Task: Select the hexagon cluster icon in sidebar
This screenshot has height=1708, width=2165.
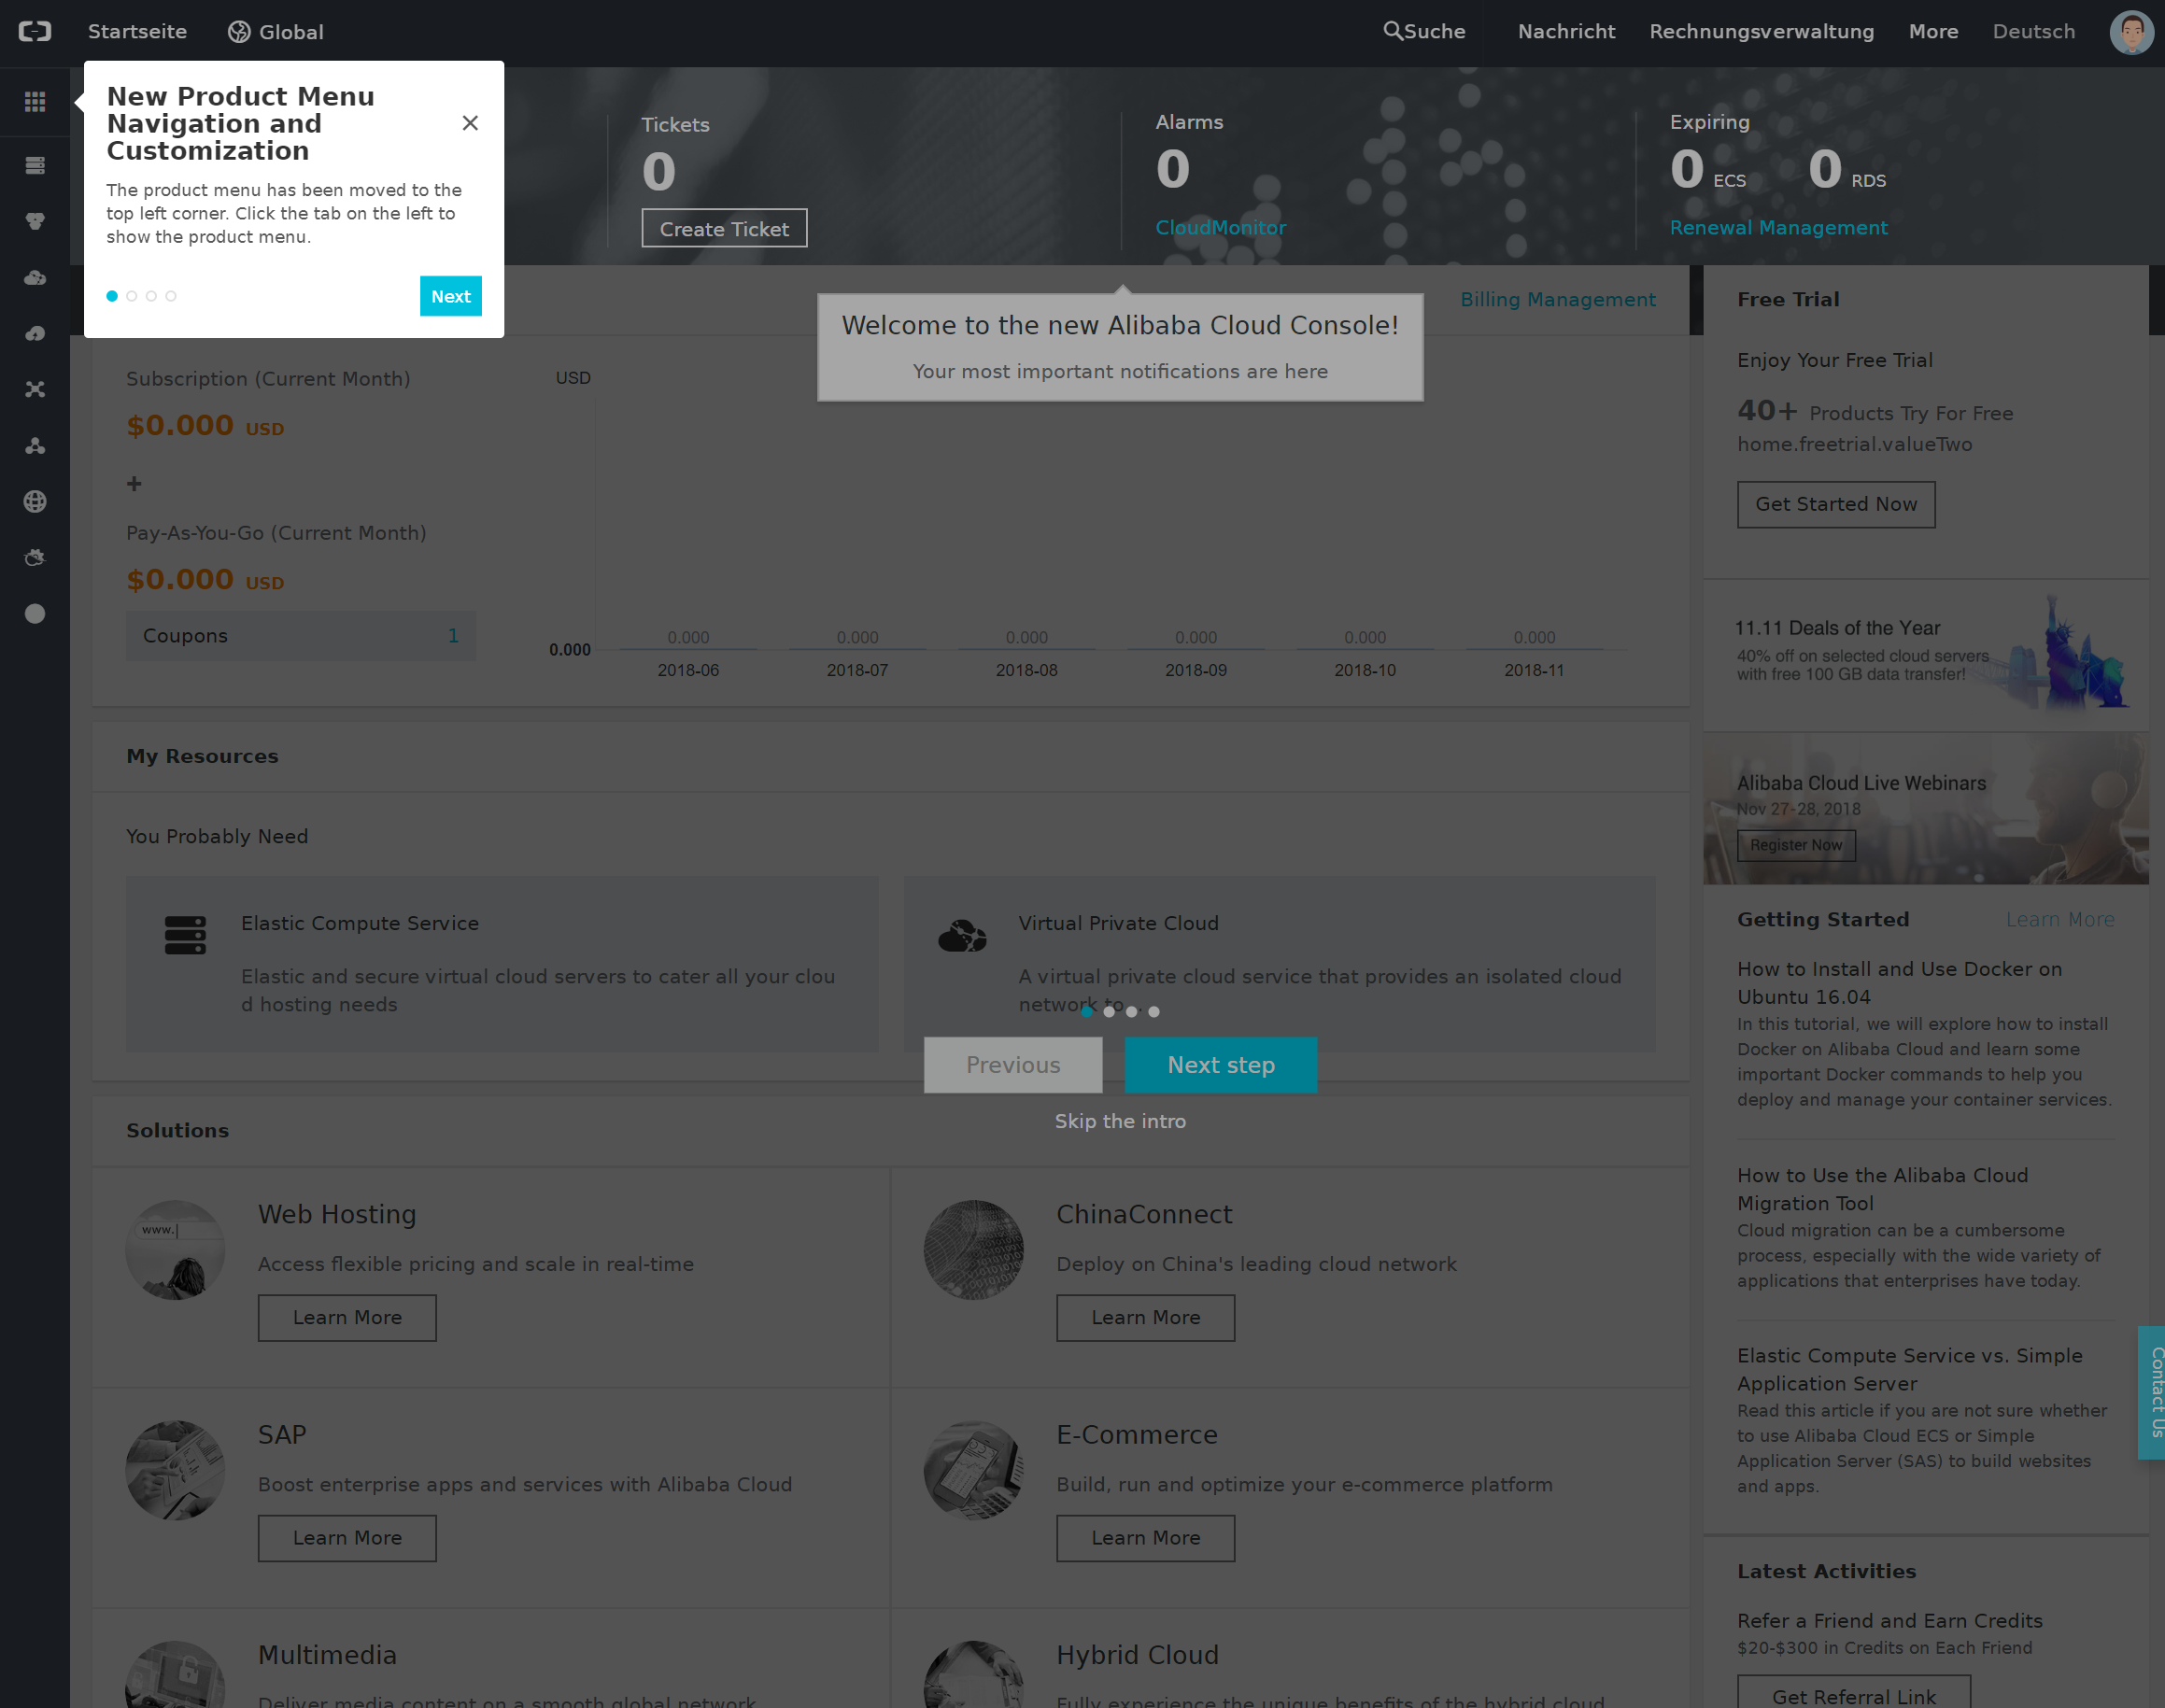Action: (35, 221)
